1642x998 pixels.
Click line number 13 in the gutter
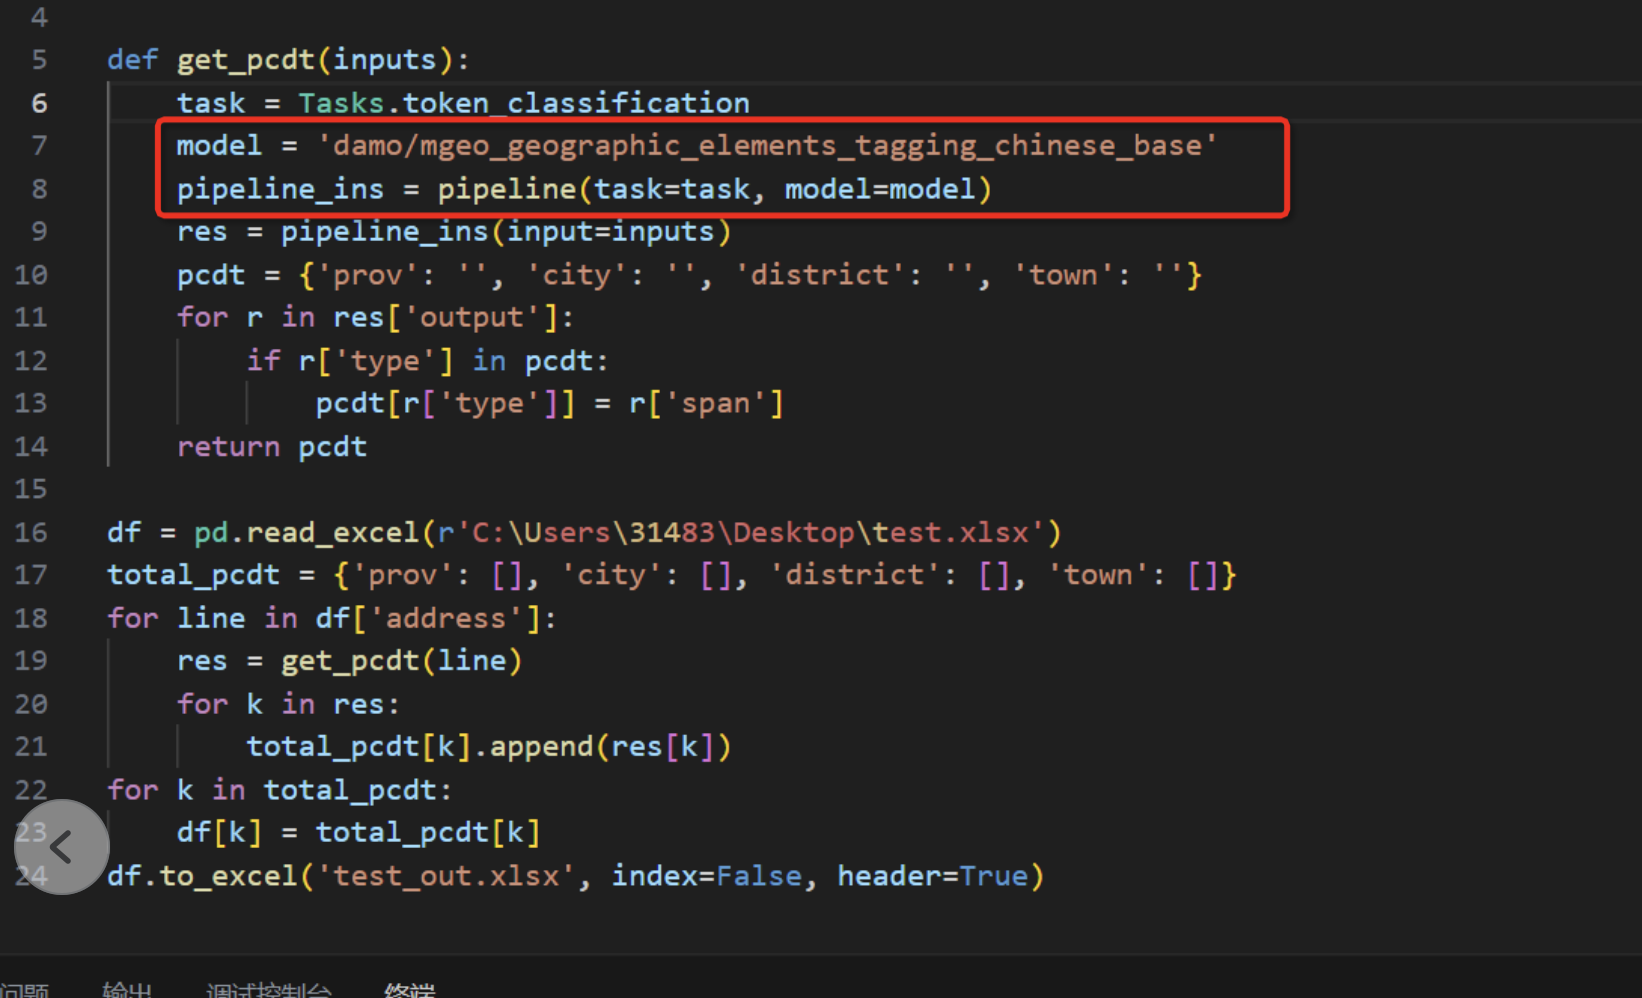click(x=31, y=404)
